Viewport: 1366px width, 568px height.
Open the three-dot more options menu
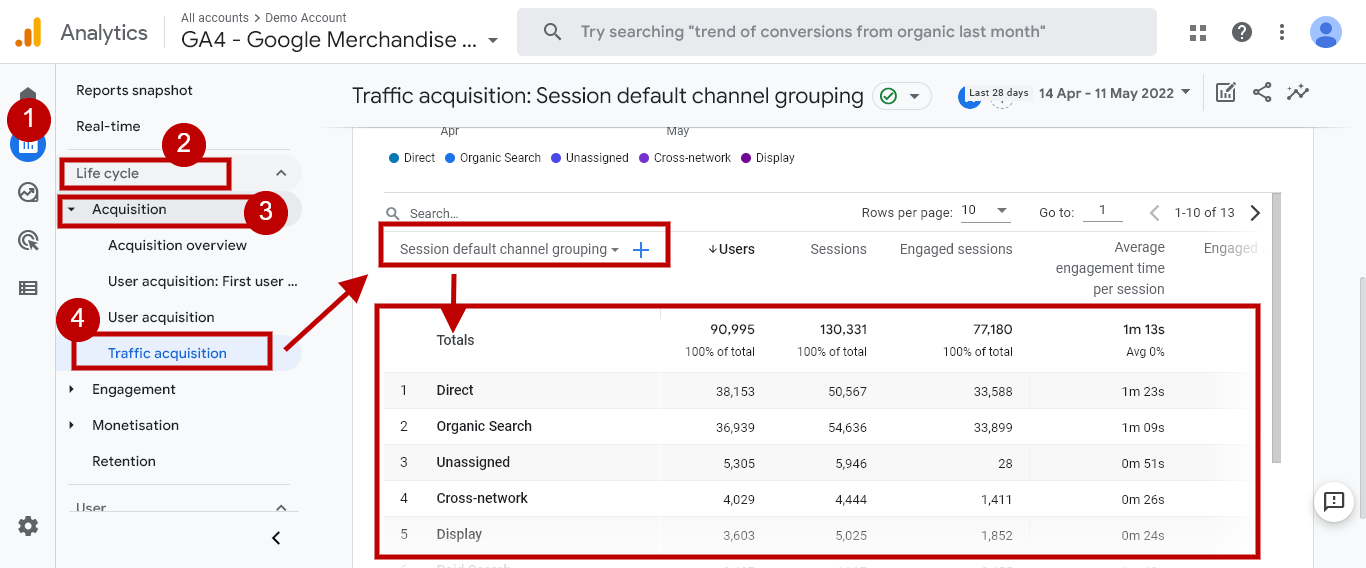(x=1282, y=32)
